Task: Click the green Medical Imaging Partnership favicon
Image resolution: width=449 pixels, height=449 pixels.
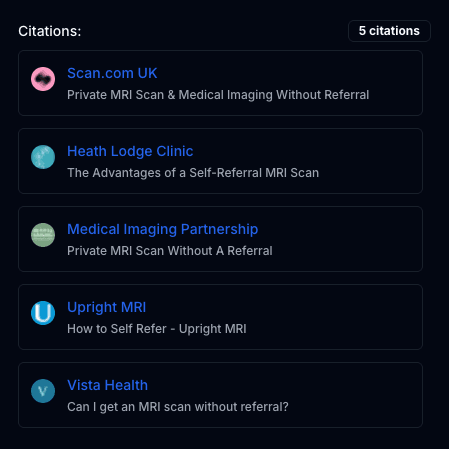Action: [43, 235]
